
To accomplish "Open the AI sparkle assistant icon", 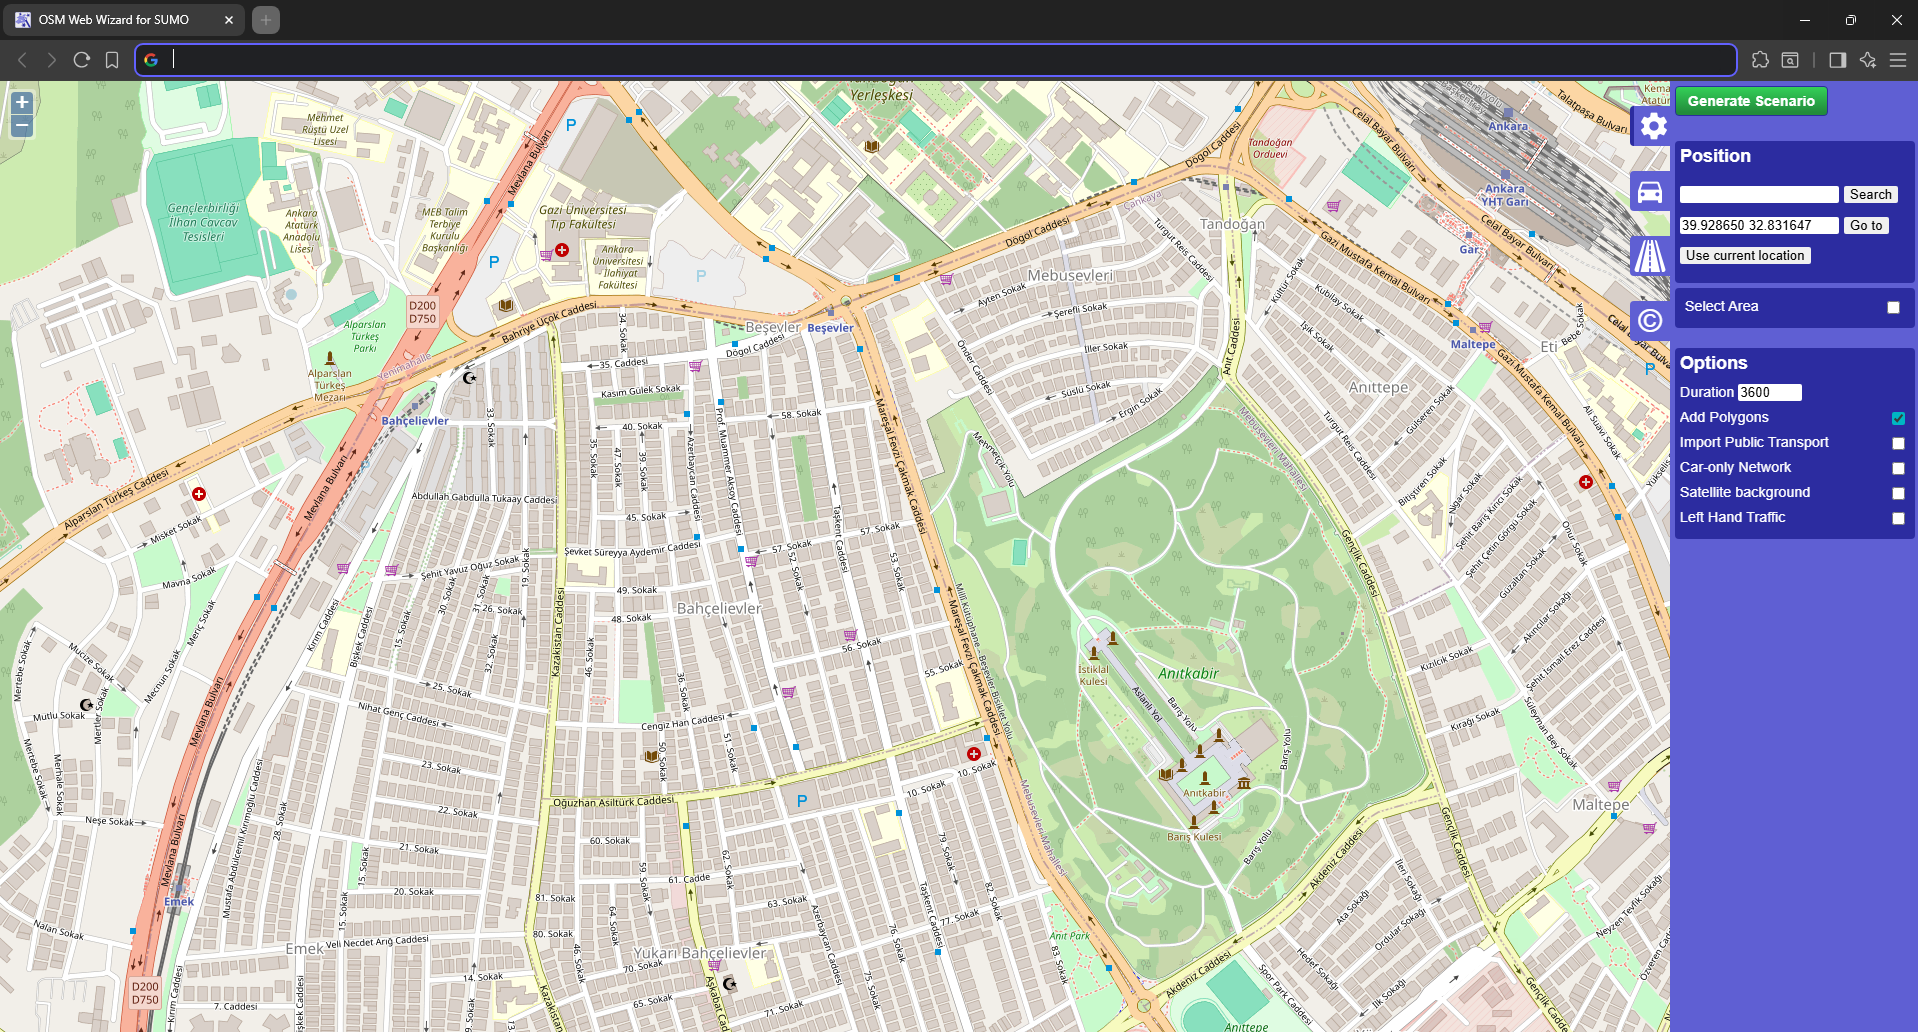I will [1867, 60].
